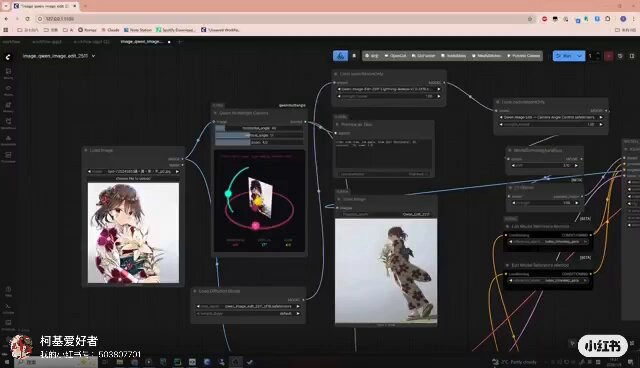The height and width of the screenshot is (368, 640).
Task: Open the workflow name dropdown chevron
Action: tap(93, 56)
